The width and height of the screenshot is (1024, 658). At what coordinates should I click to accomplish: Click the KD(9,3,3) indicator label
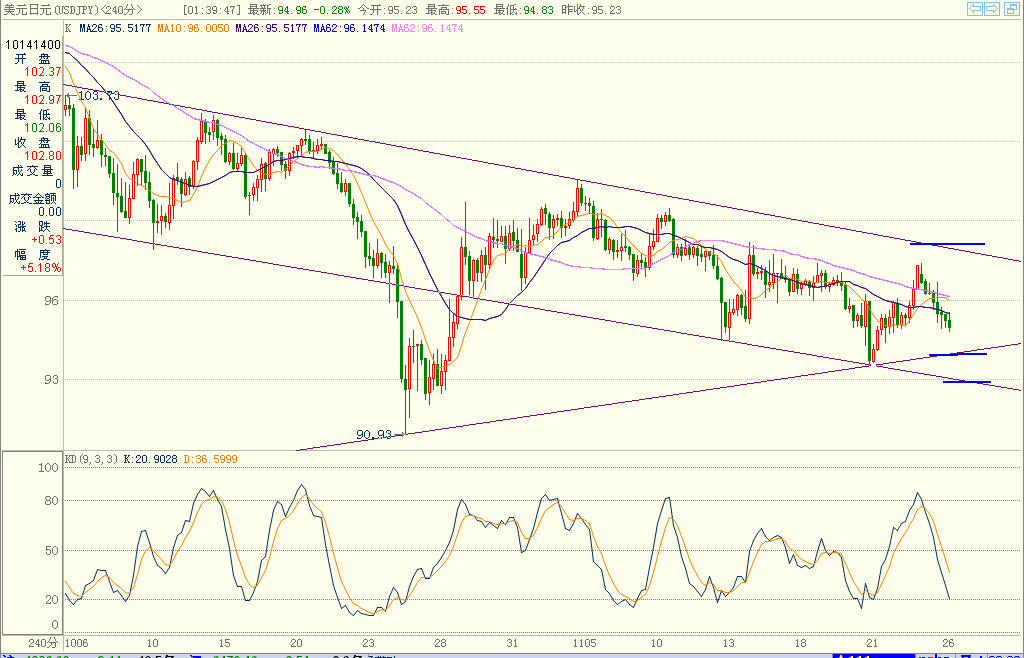(91, 460)
